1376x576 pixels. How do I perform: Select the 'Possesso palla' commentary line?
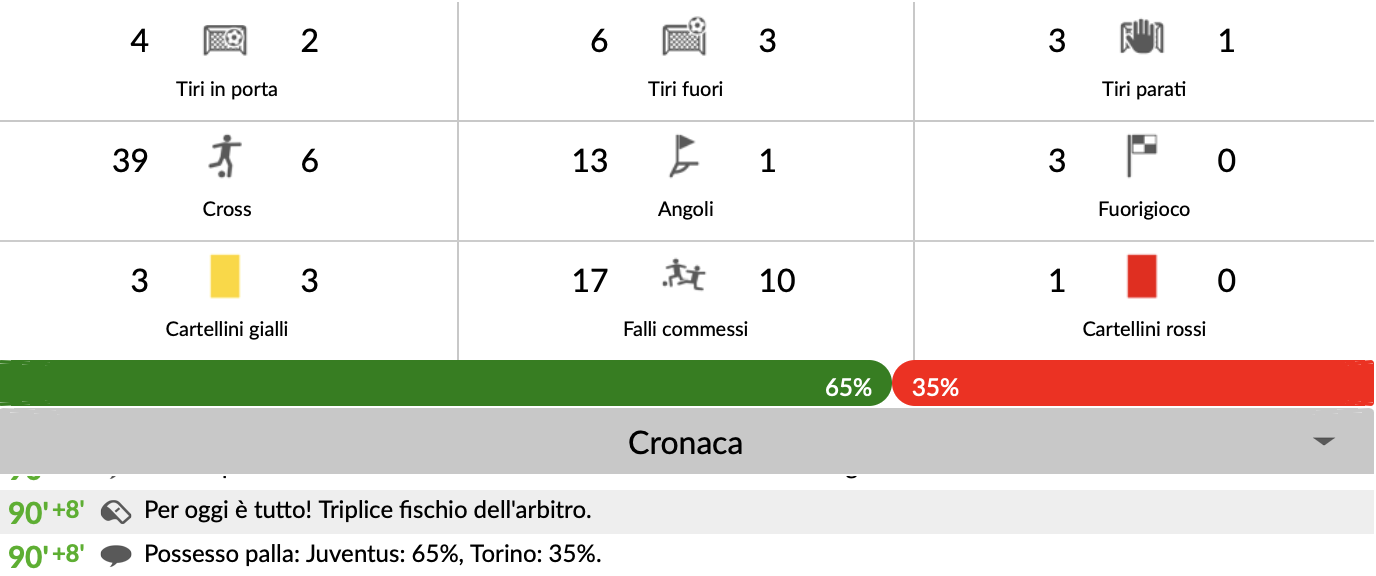click(373, 554)
